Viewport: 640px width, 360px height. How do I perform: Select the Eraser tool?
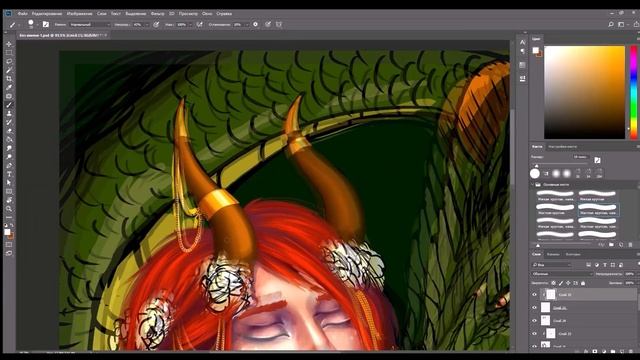pyautogui.click(x=9, y=131)
